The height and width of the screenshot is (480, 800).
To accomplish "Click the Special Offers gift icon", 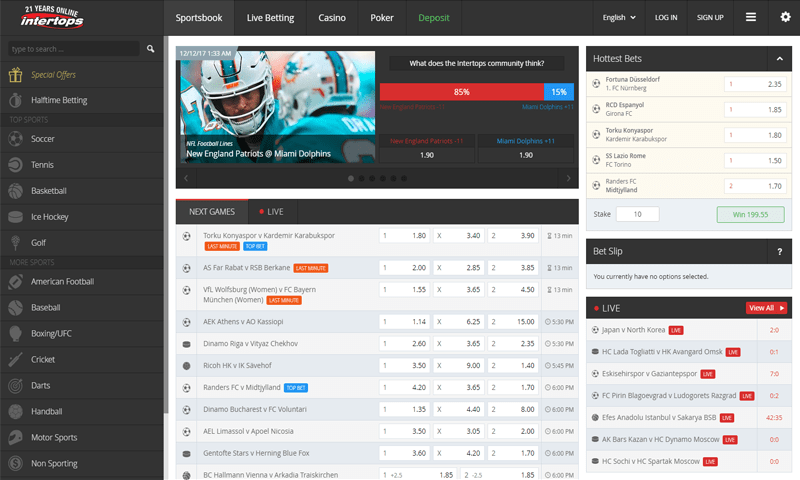I will 15,74.
